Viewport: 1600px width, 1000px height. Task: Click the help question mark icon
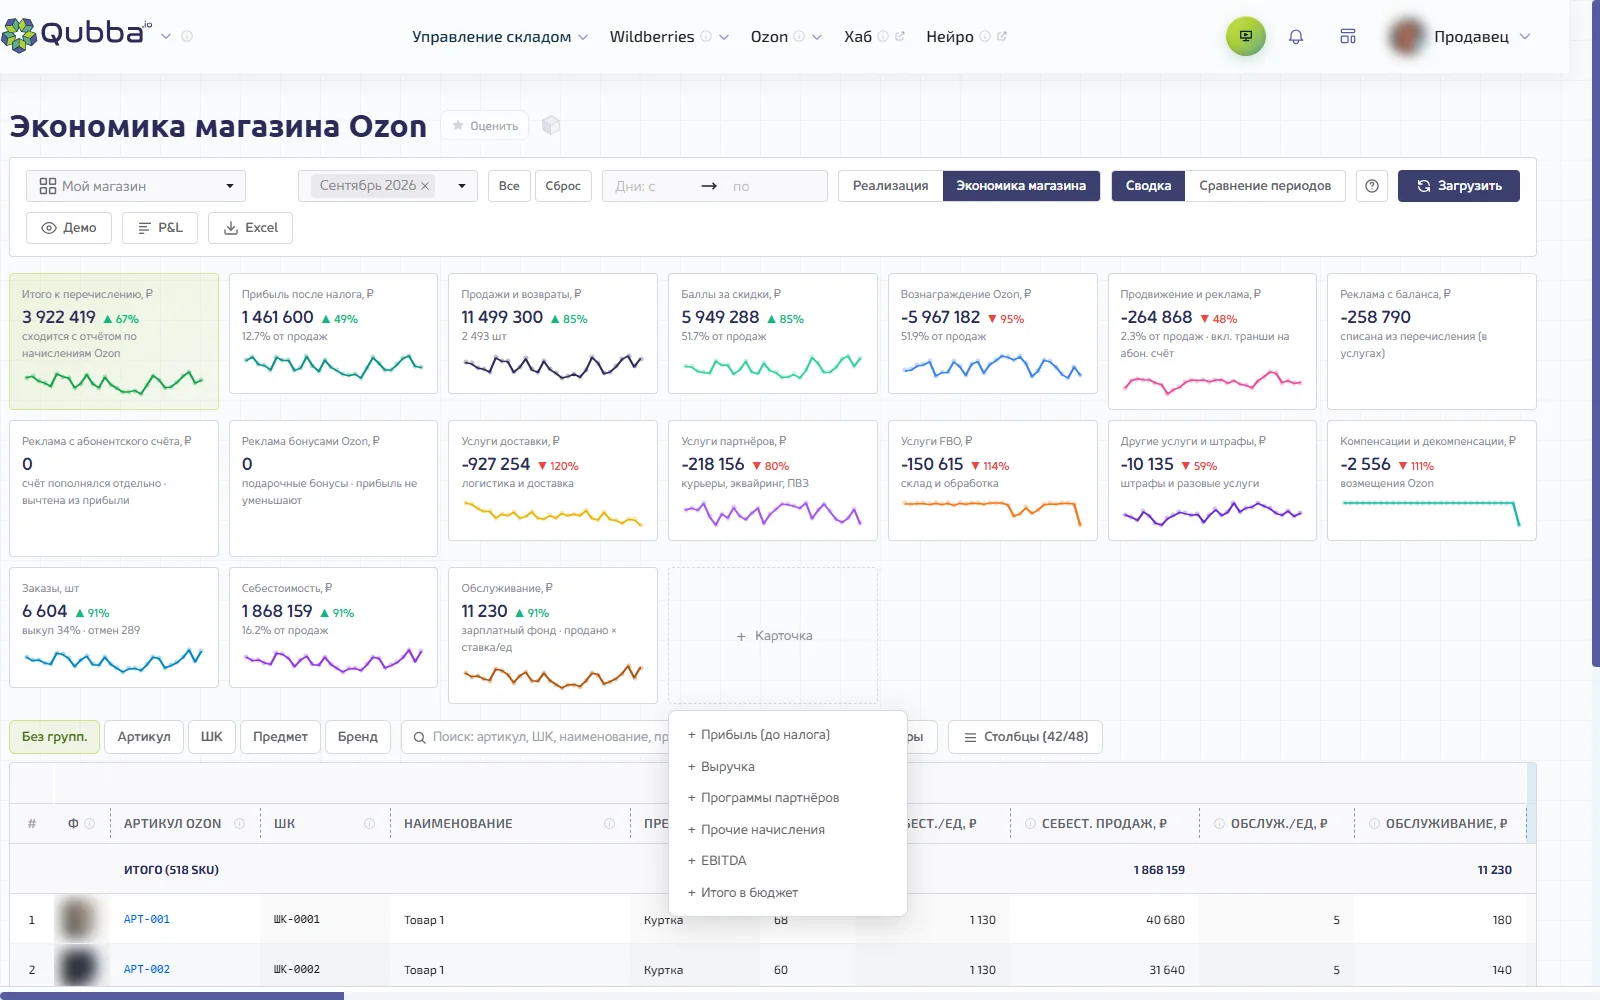coord(1372,186)
